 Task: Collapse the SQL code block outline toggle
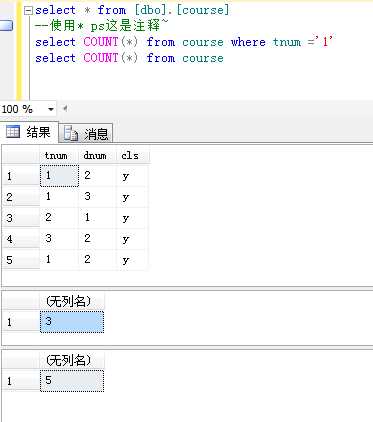(29, 10)
